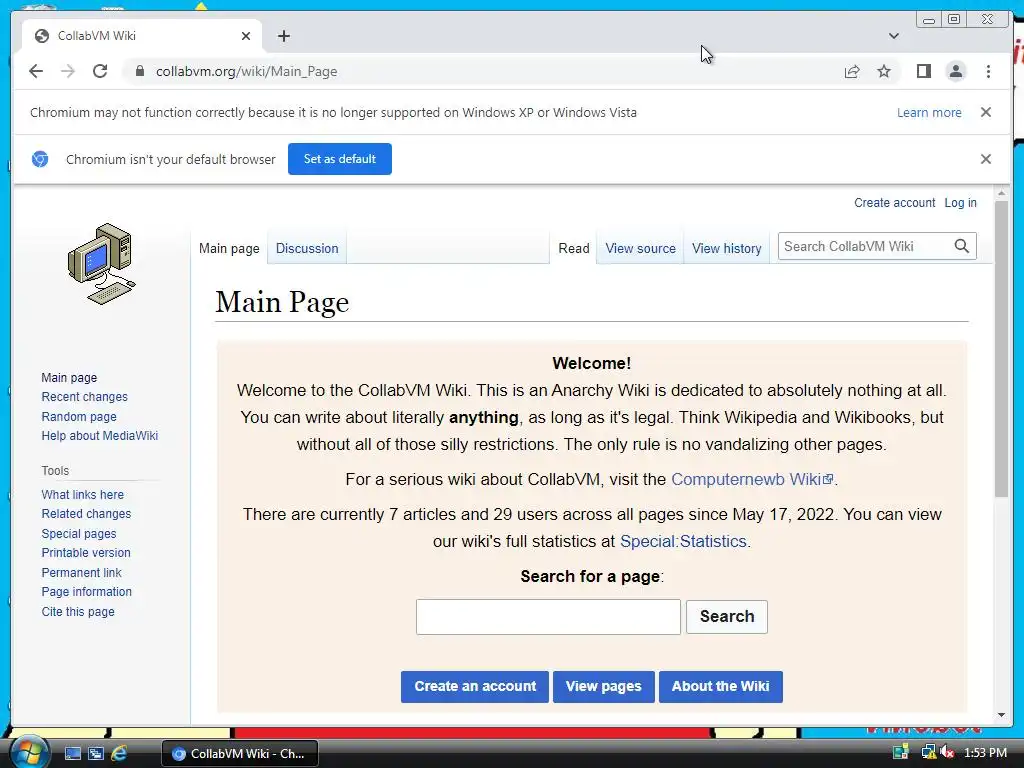Viewport: 1024px width, 768px height.
Task: Open Help about MediaWiki link
Action: 99,436
